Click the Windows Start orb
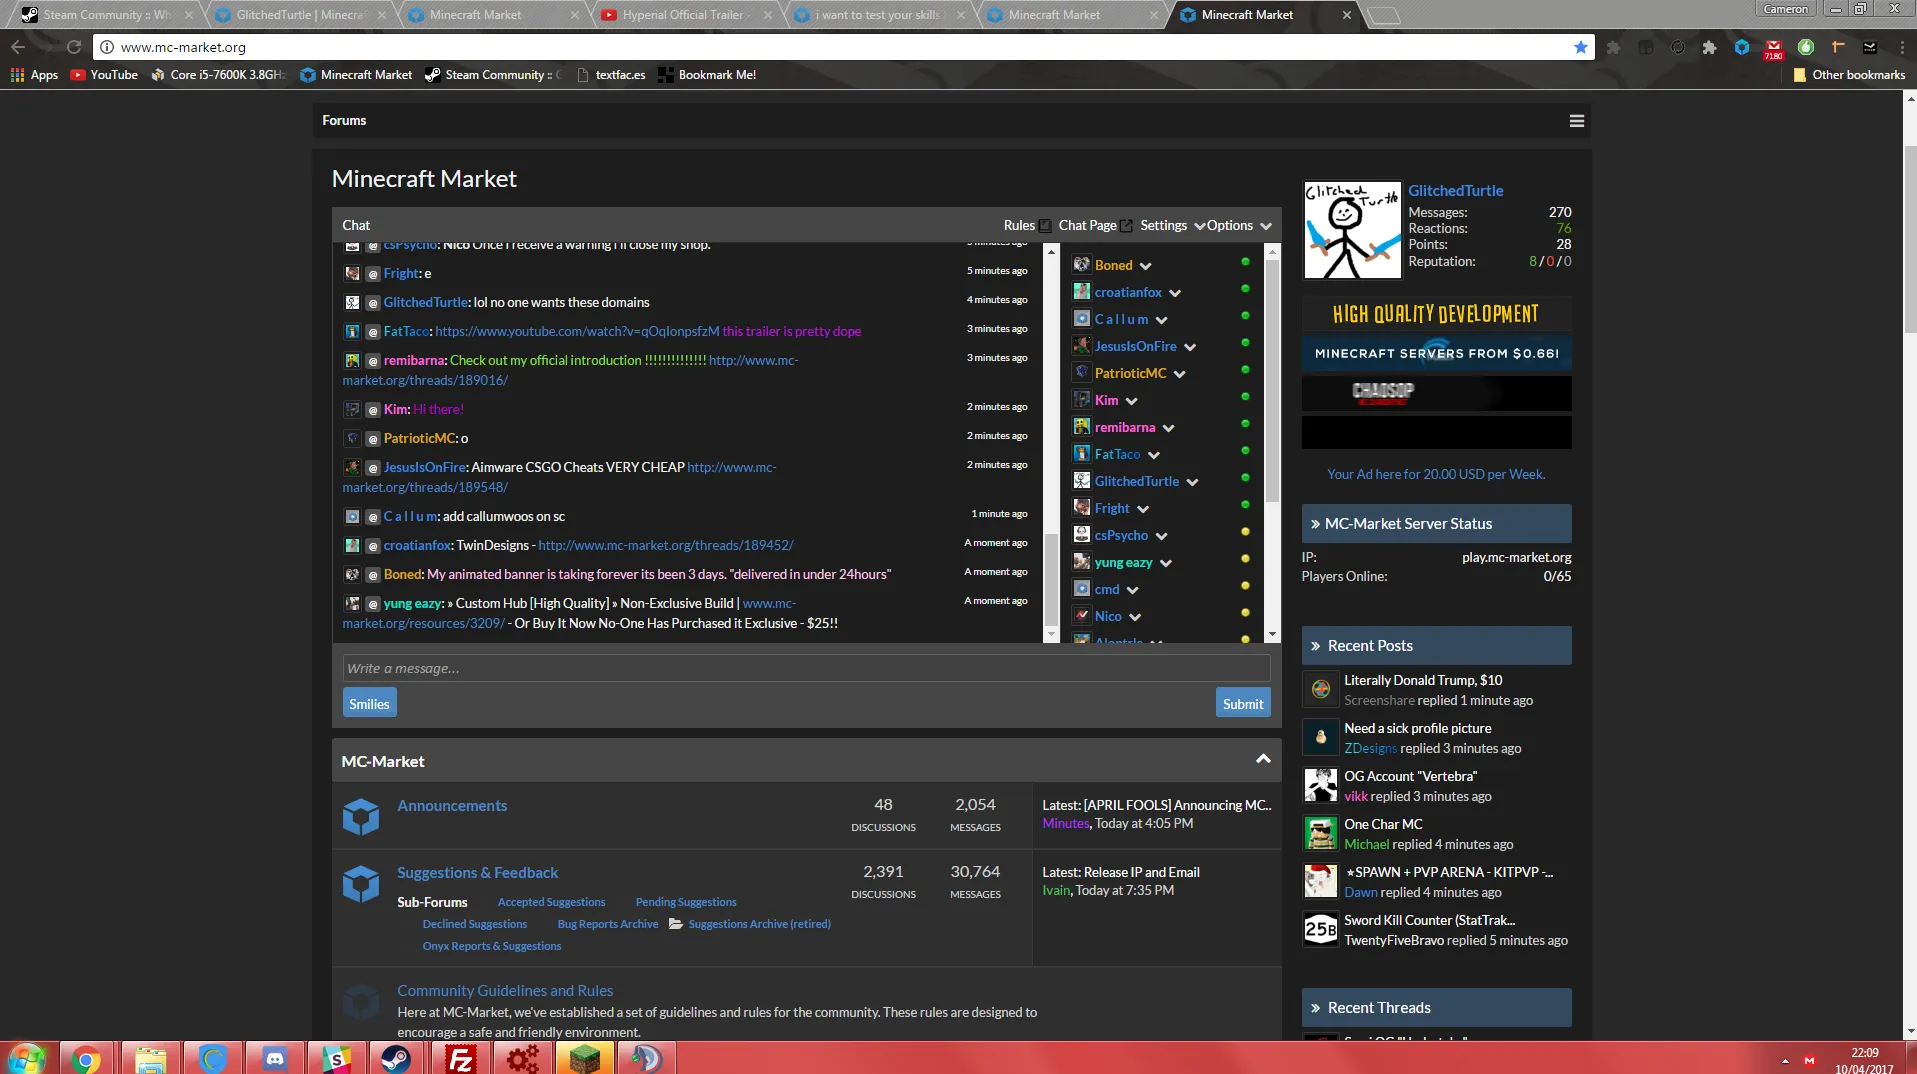This screenshot has height=1074, width=1917. pos(27,1058)
